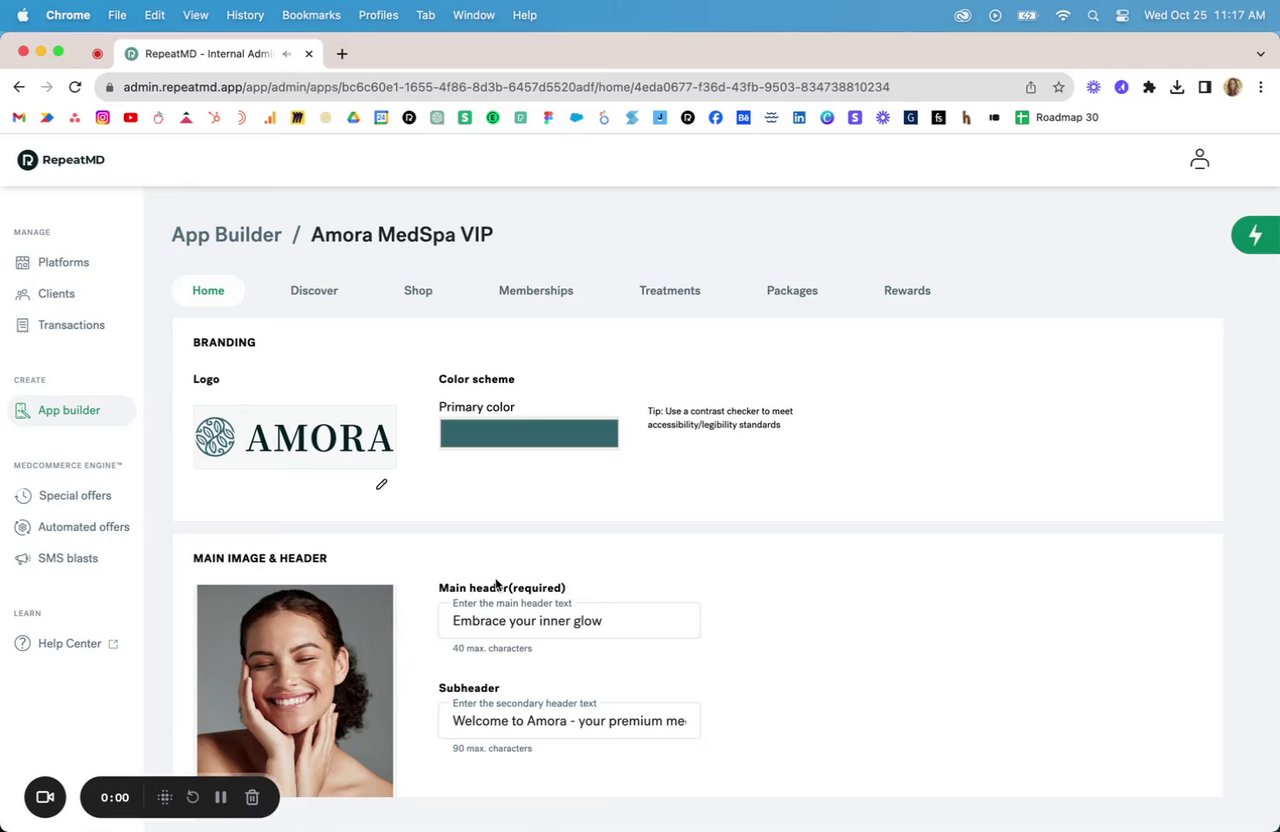Switch to the Home tab

(x=208, y=291)
